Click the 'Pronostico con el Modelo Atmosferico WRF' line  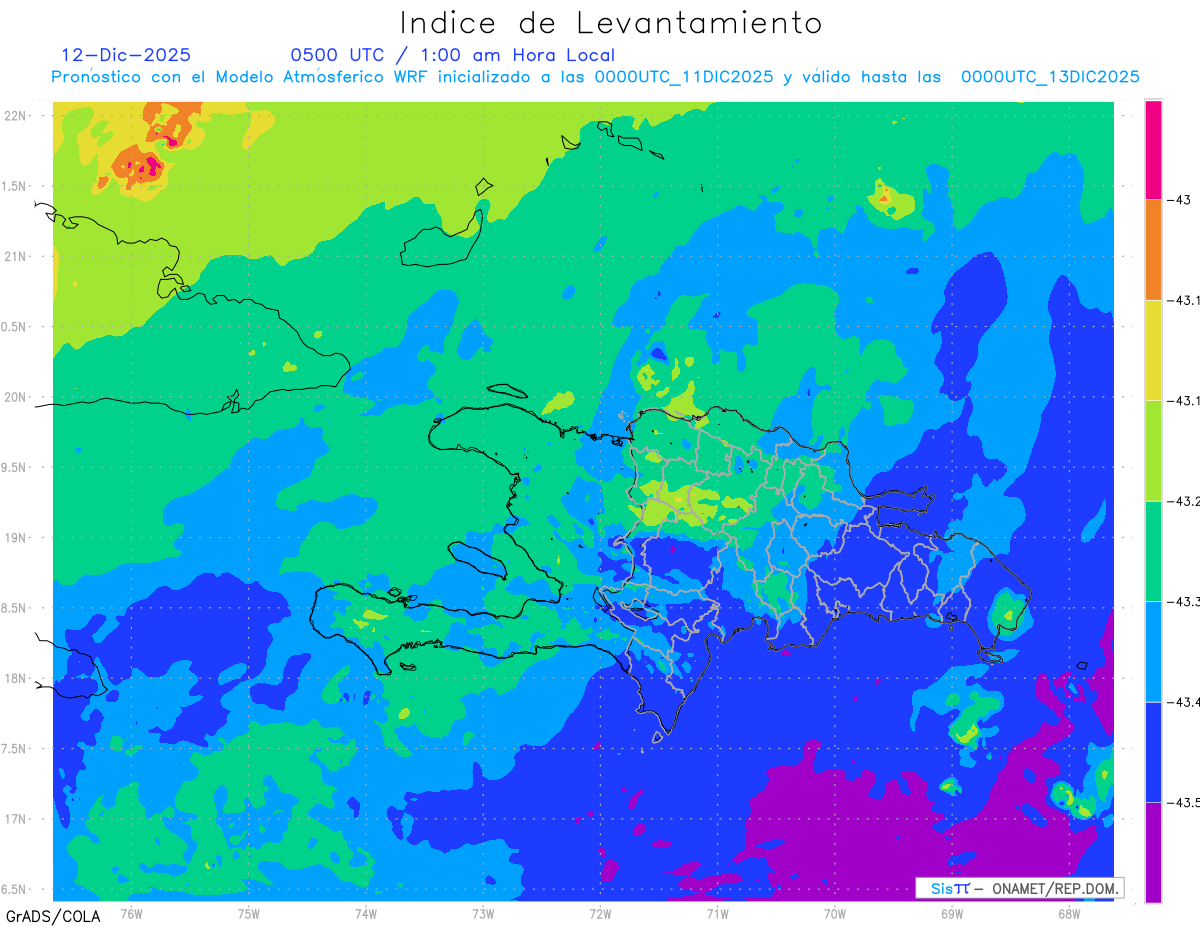pos(595,77)
